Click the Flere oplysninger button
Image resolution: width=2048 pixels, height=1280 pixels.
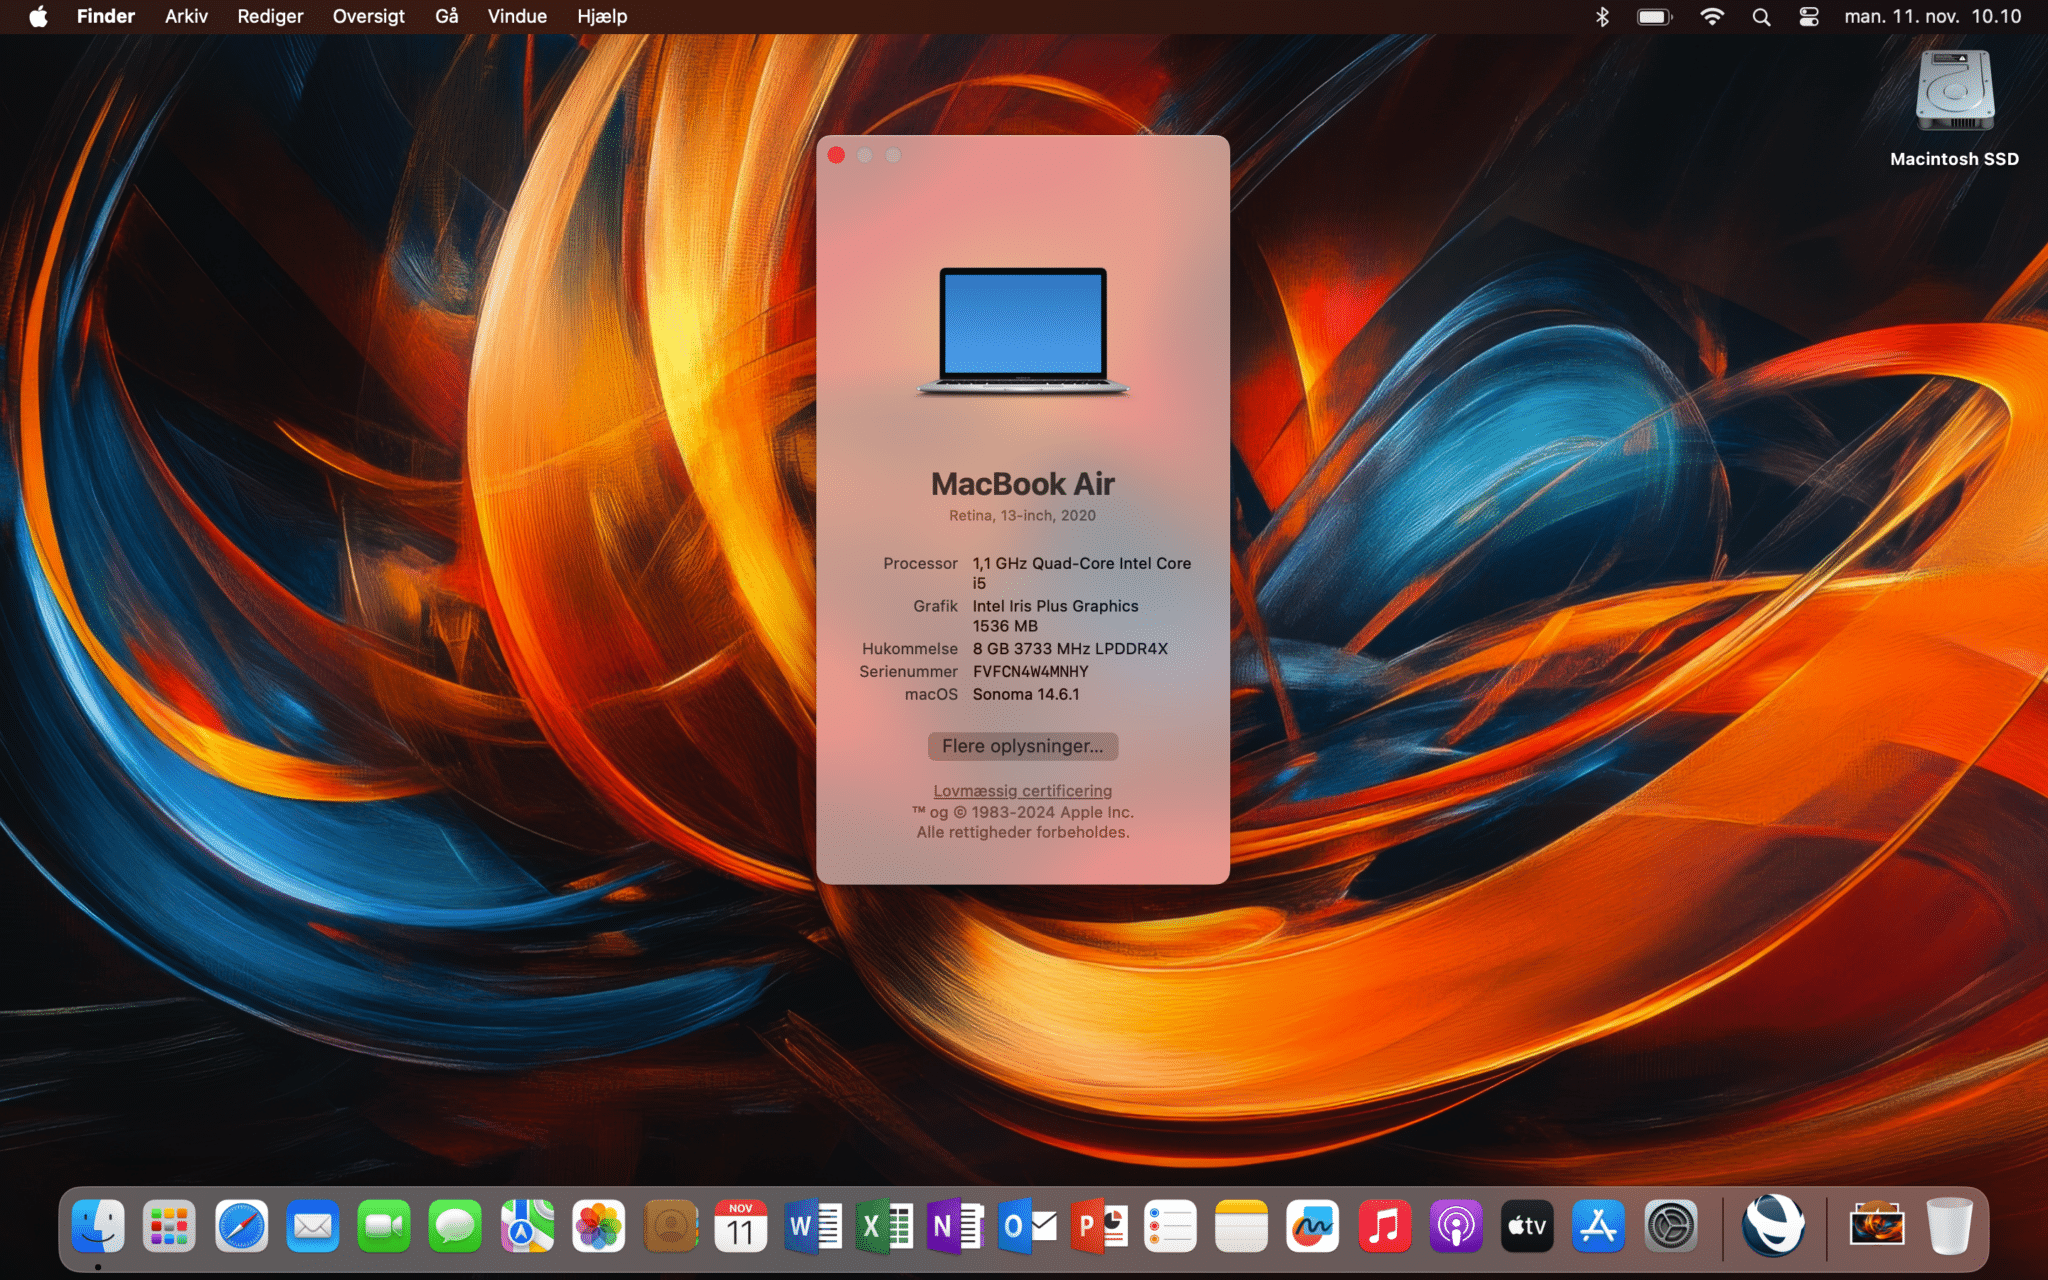1022,746
